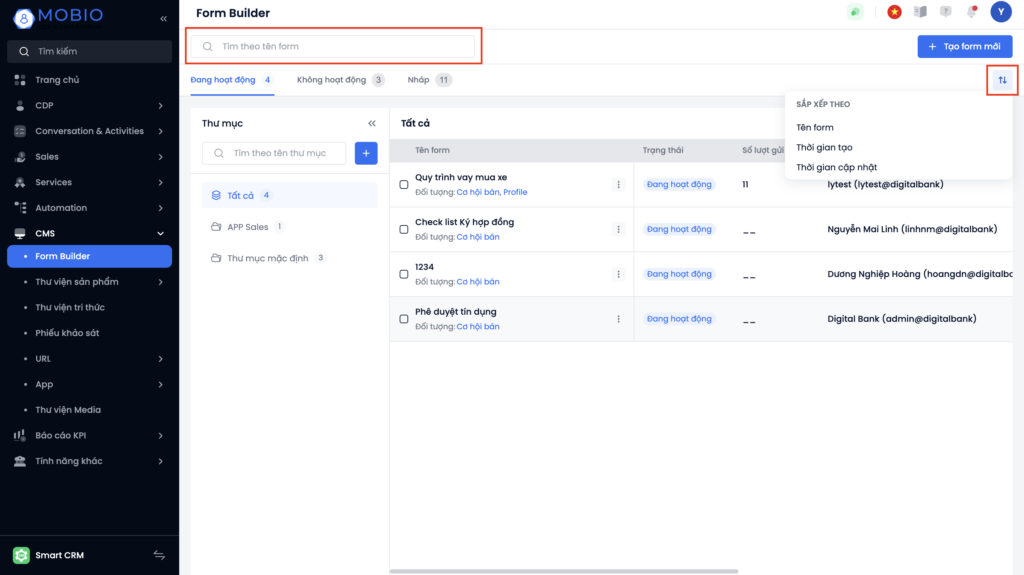Click the Smart CRM switch arrows icon

click(158, 555)
